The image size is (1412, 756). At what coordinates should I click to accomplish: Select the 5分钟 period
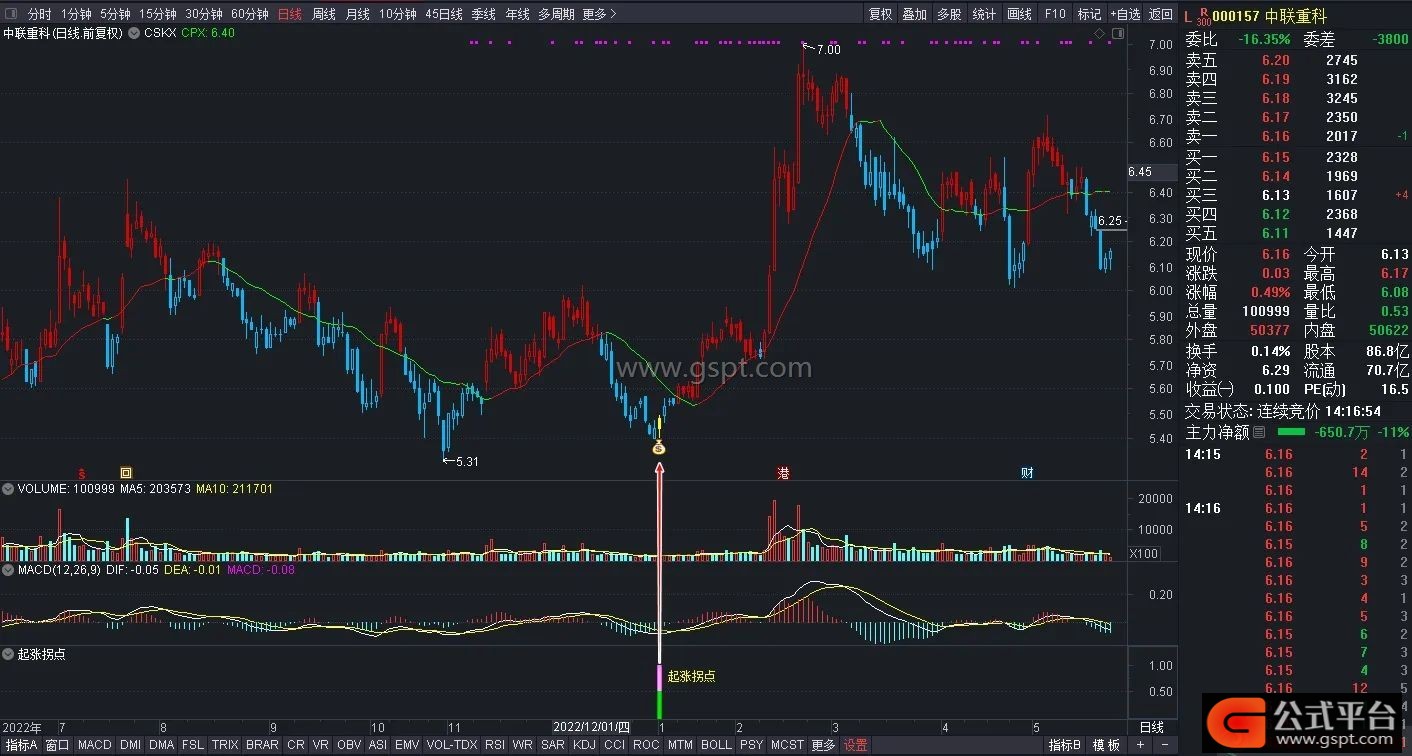coord(116,14)
